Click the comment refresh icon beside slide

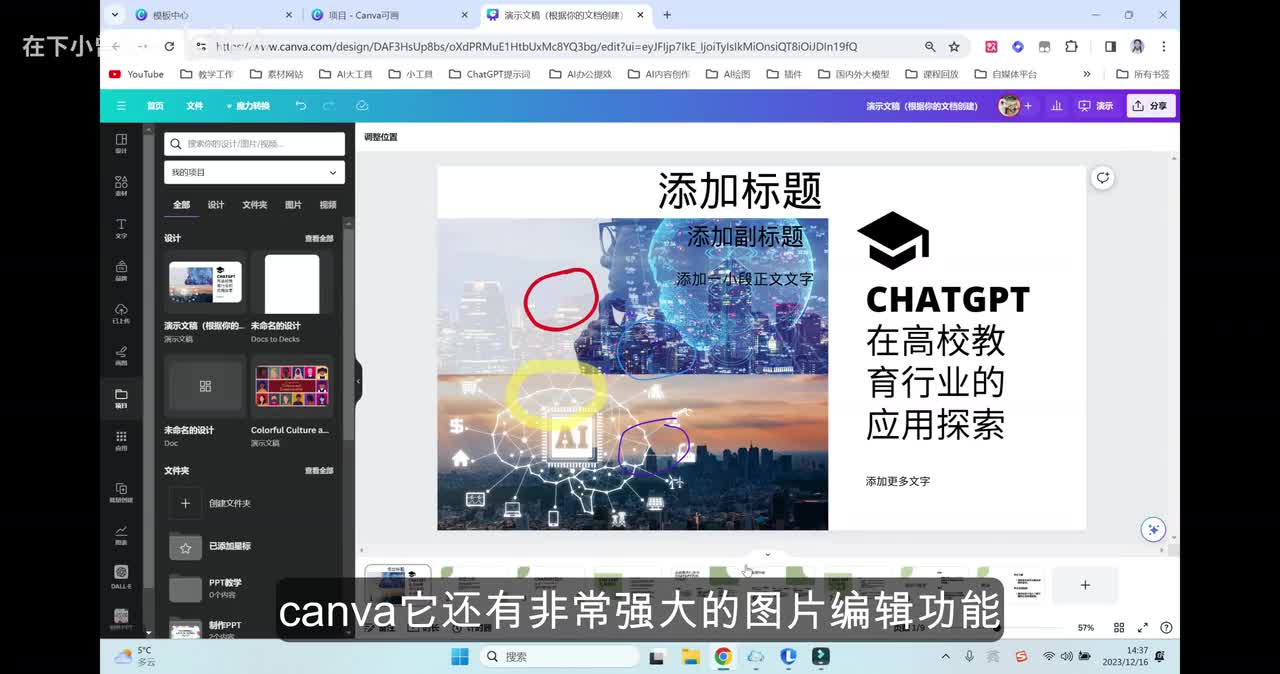[1102, 178]
